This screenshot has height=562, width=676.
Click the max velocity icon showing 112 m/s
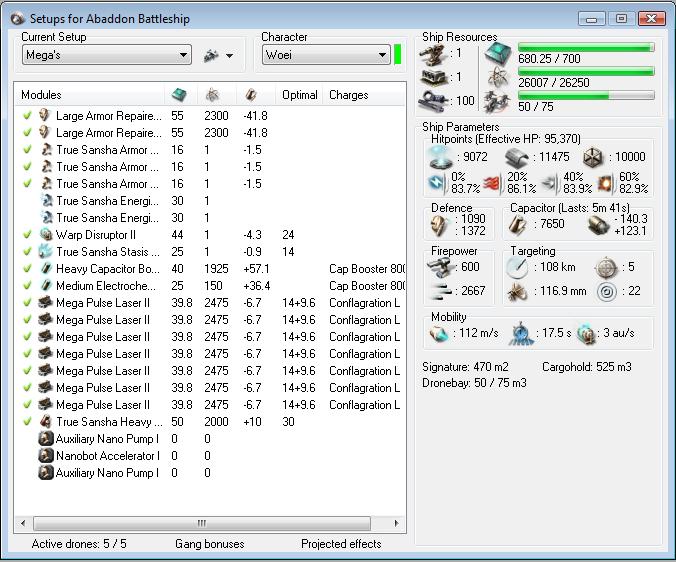439,334
